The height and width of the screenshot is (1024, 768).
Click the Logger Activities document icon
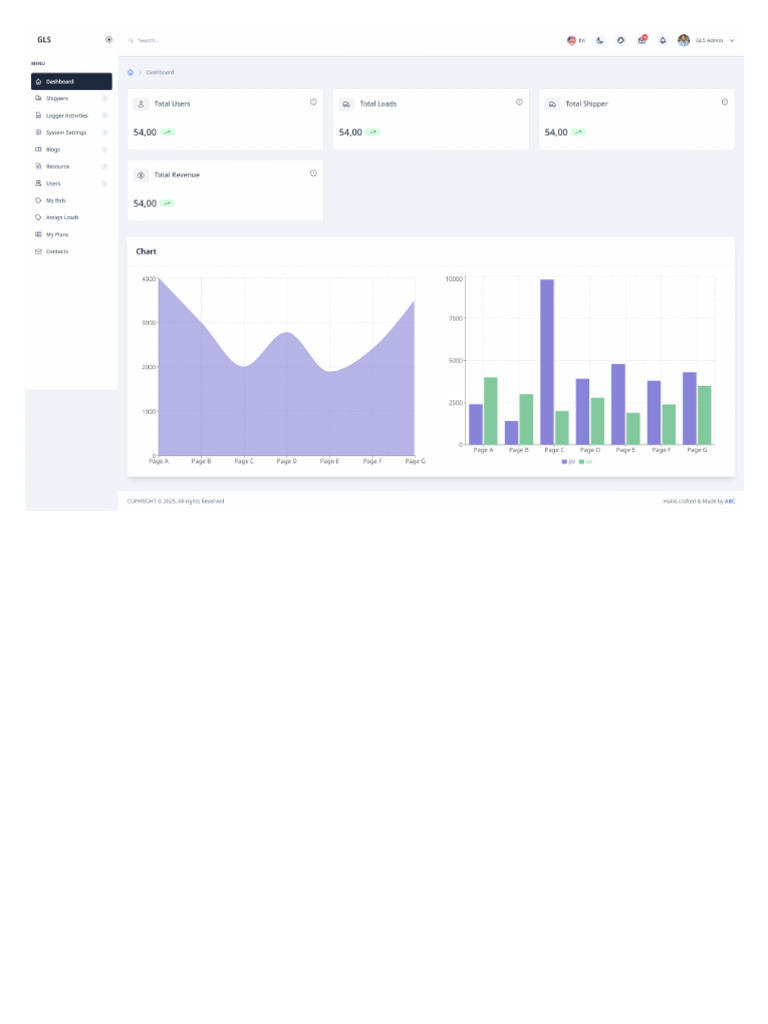pos(38,115)
